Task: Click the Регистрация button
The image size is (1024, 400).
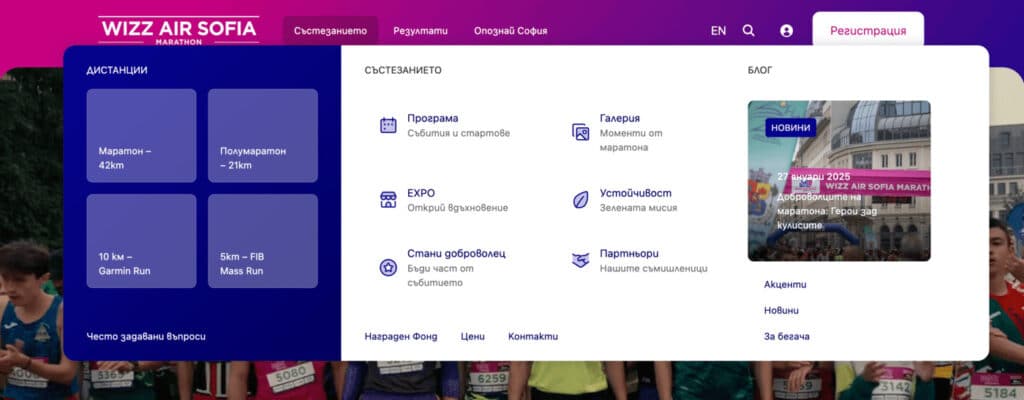Action: point(868,31)
